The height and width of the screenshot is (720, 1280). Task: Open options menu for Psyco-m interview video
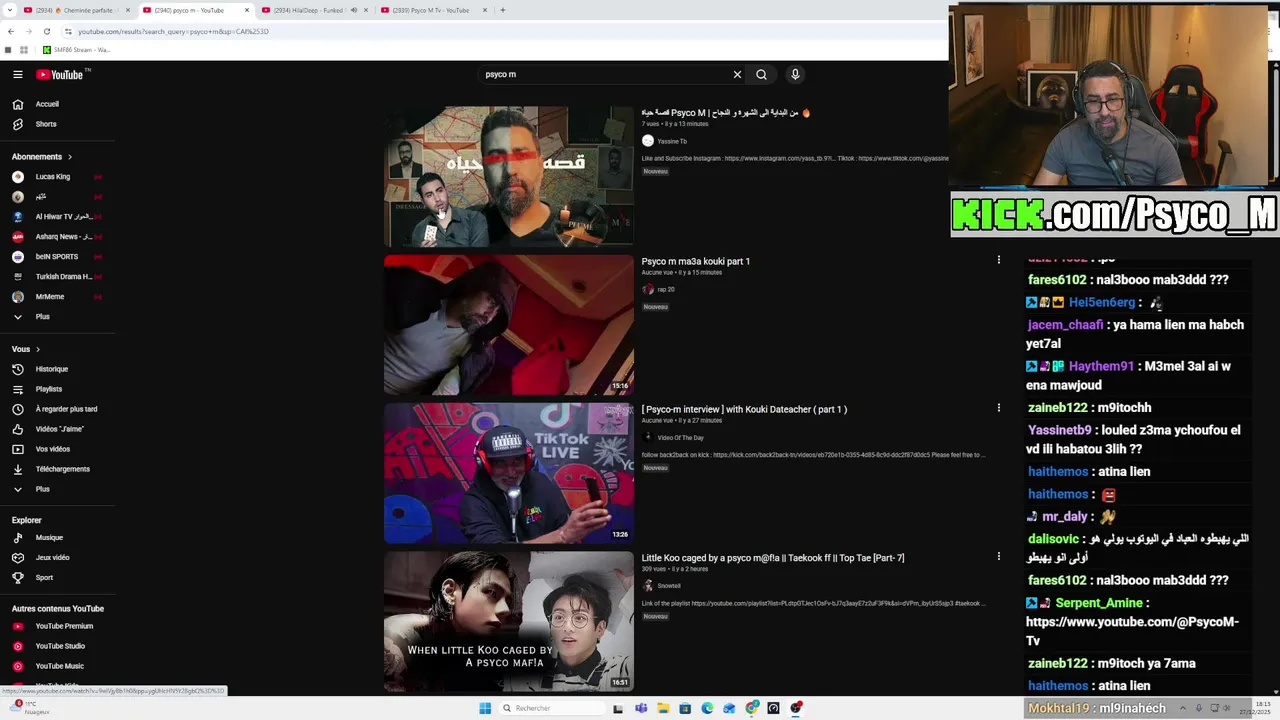pyautogui.click(x=998, y=408)
